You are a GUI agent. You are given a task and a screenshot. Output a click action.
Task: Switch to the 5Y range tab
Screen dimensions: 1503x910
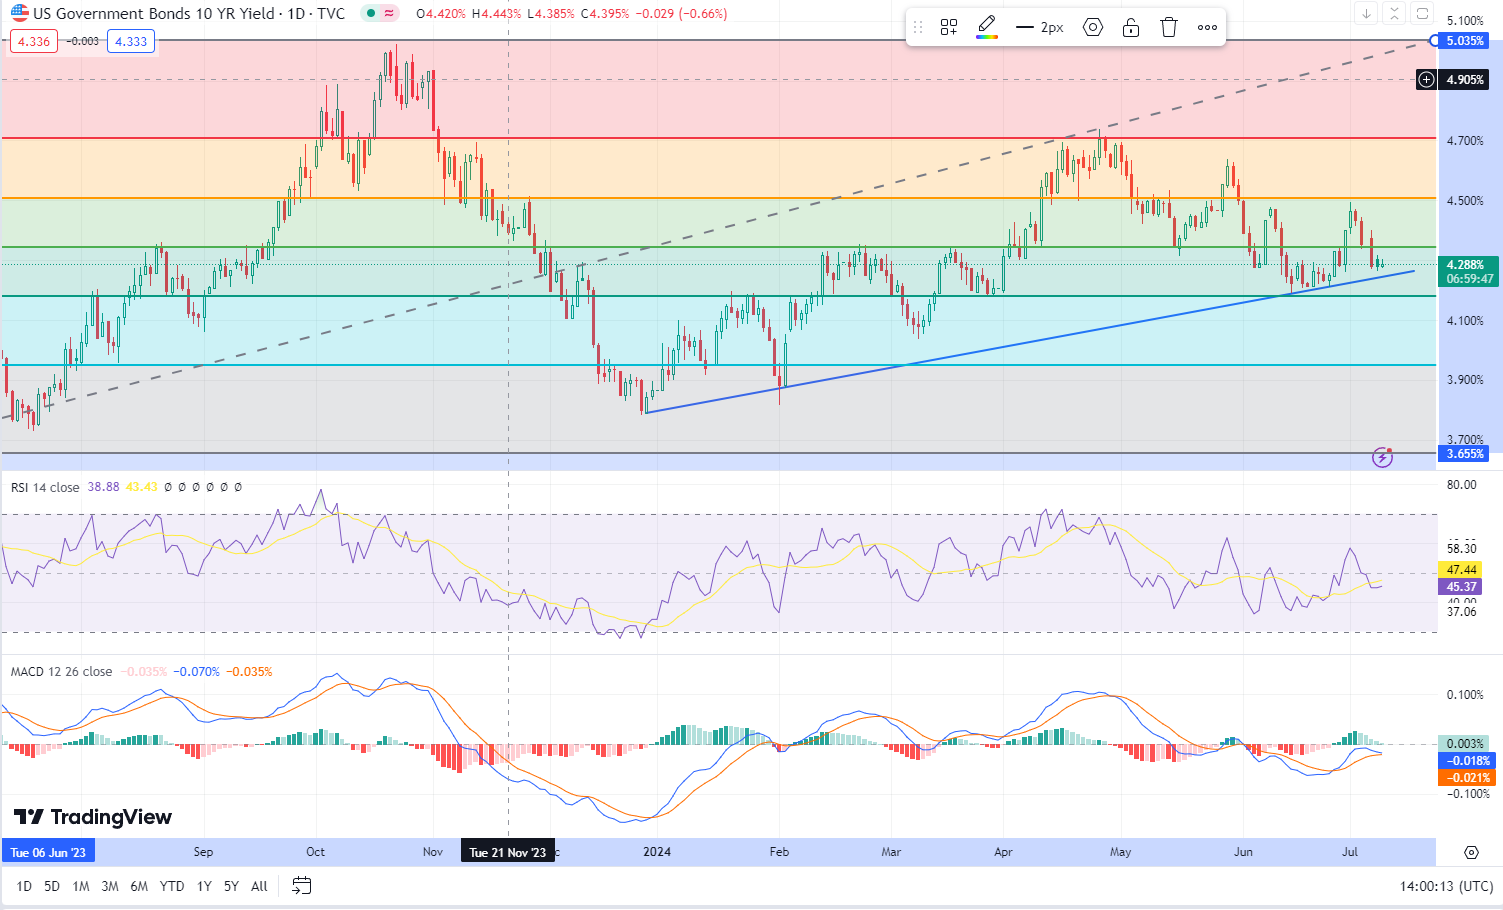point(230,886)
